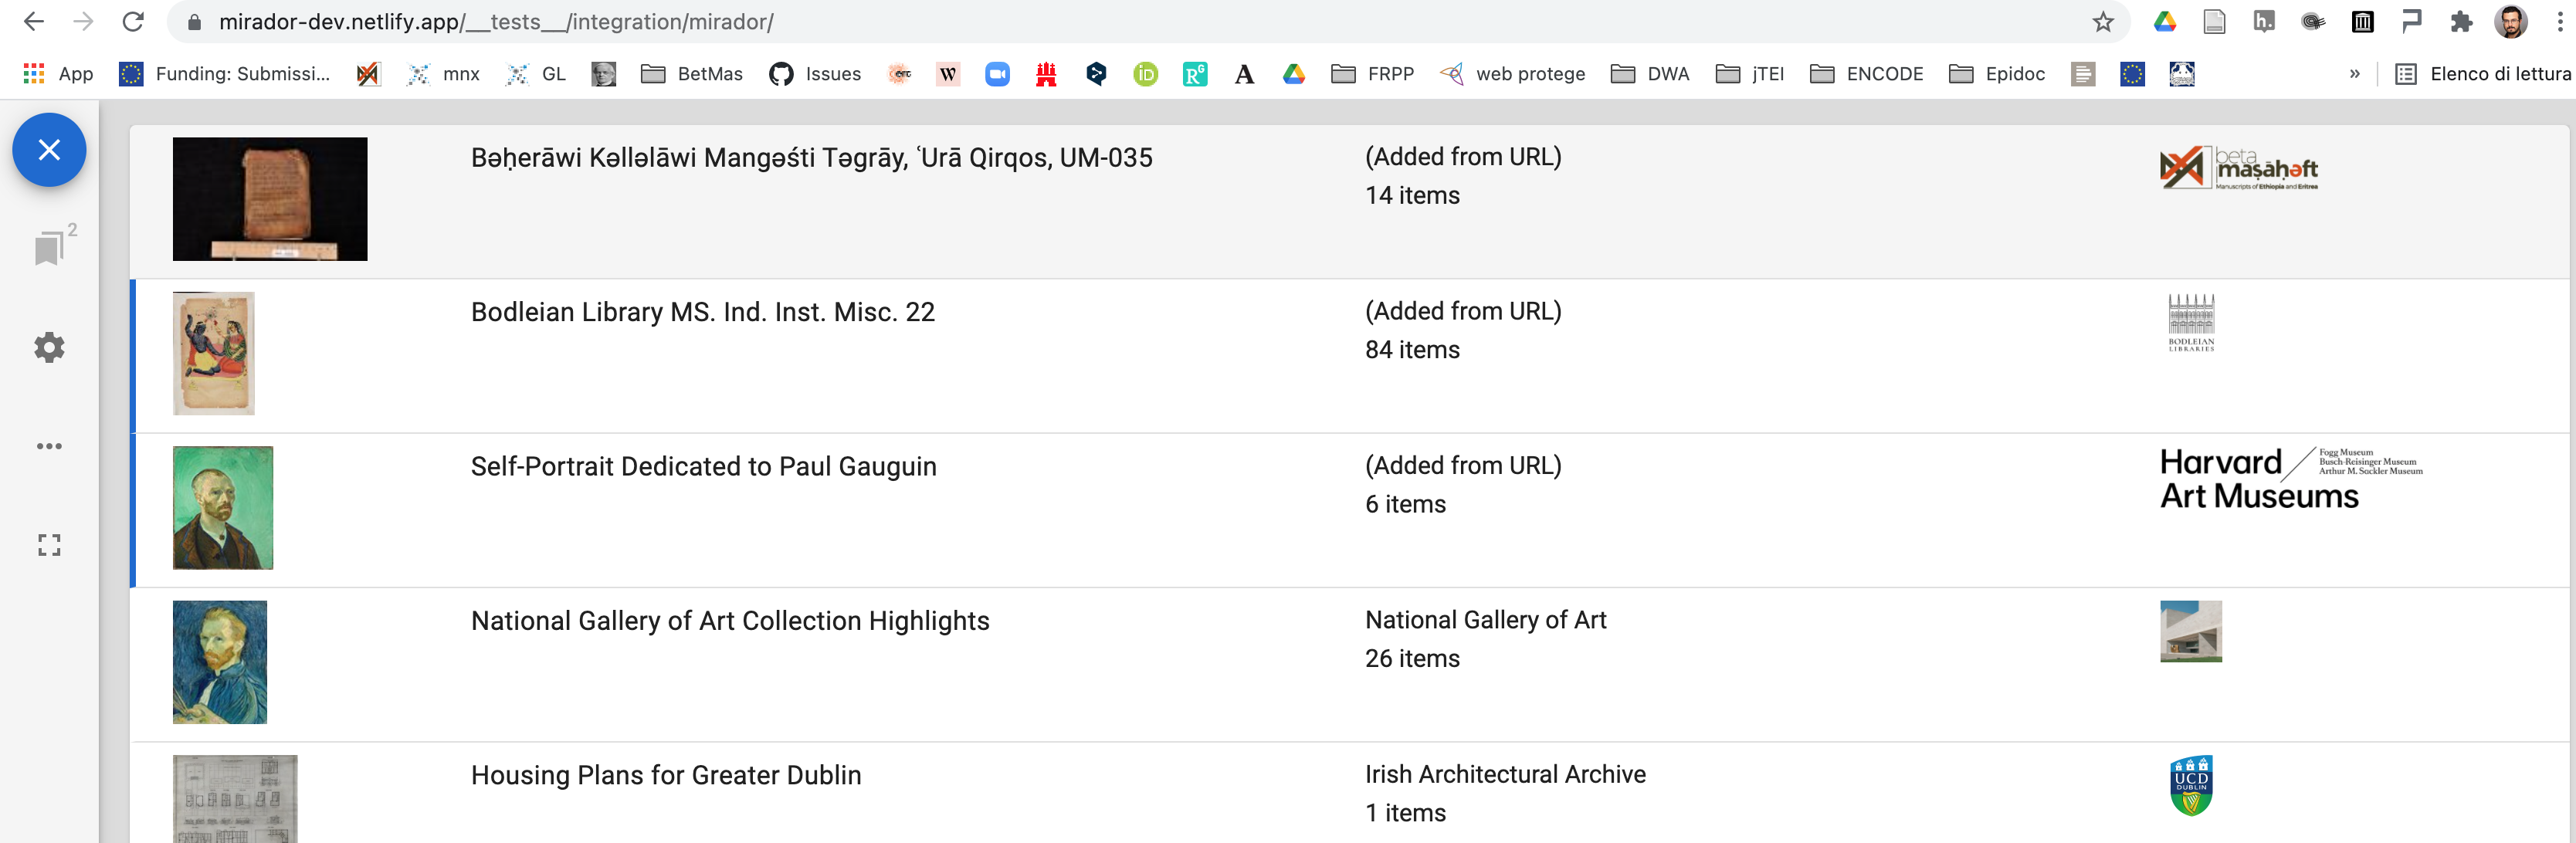Click the Bodleian Indian painting thumbnail
Viewport: 2576px width, 843px height.
click(214, 353)
